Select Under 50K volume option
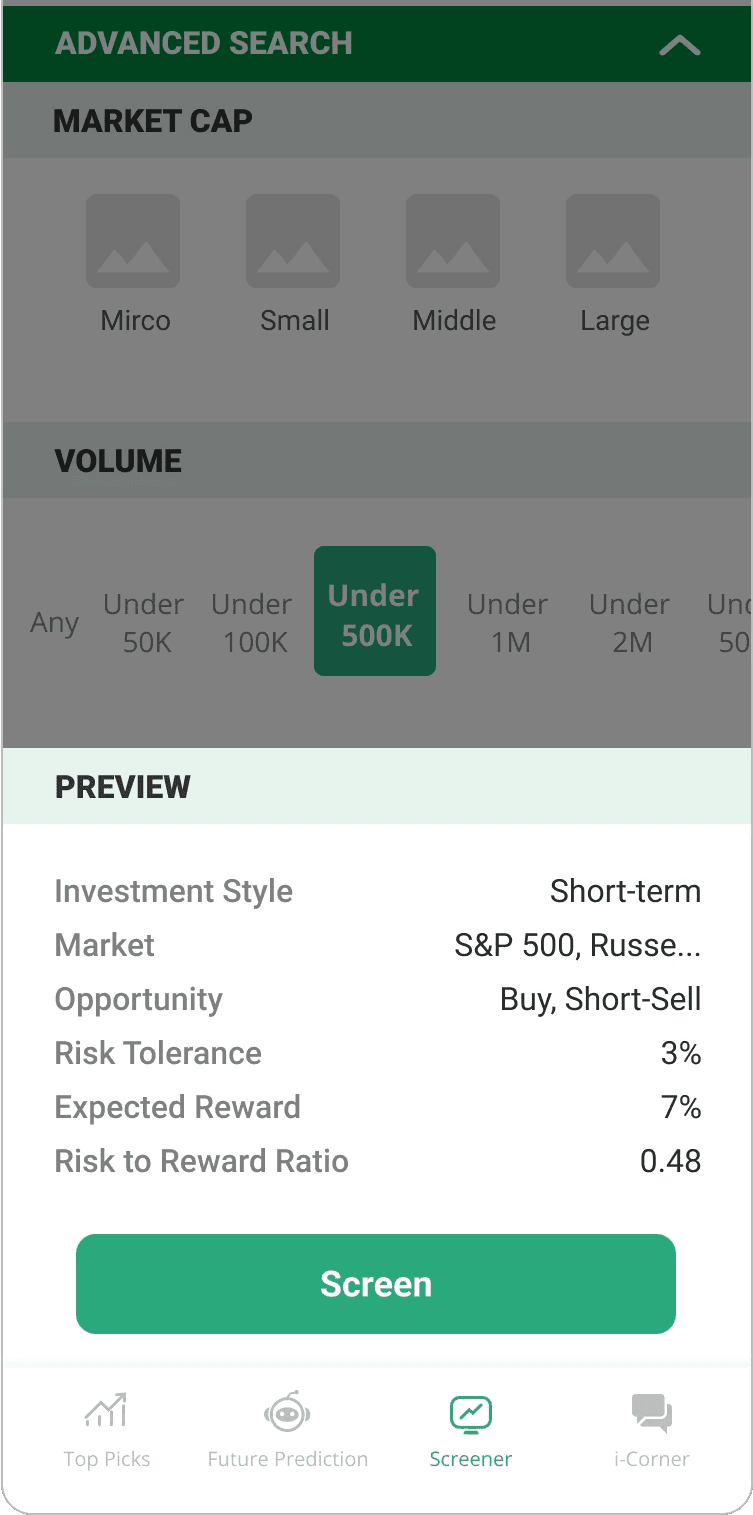Image resolution: width=753 pixels, height=1515 pixels. tap(144, 622)
